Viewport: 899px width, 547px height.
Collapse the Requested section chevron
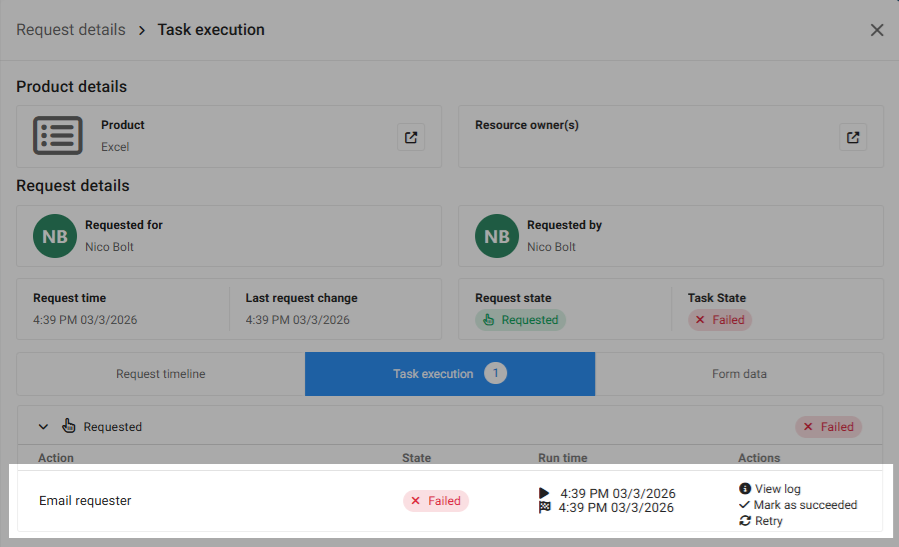coord(43,426)
